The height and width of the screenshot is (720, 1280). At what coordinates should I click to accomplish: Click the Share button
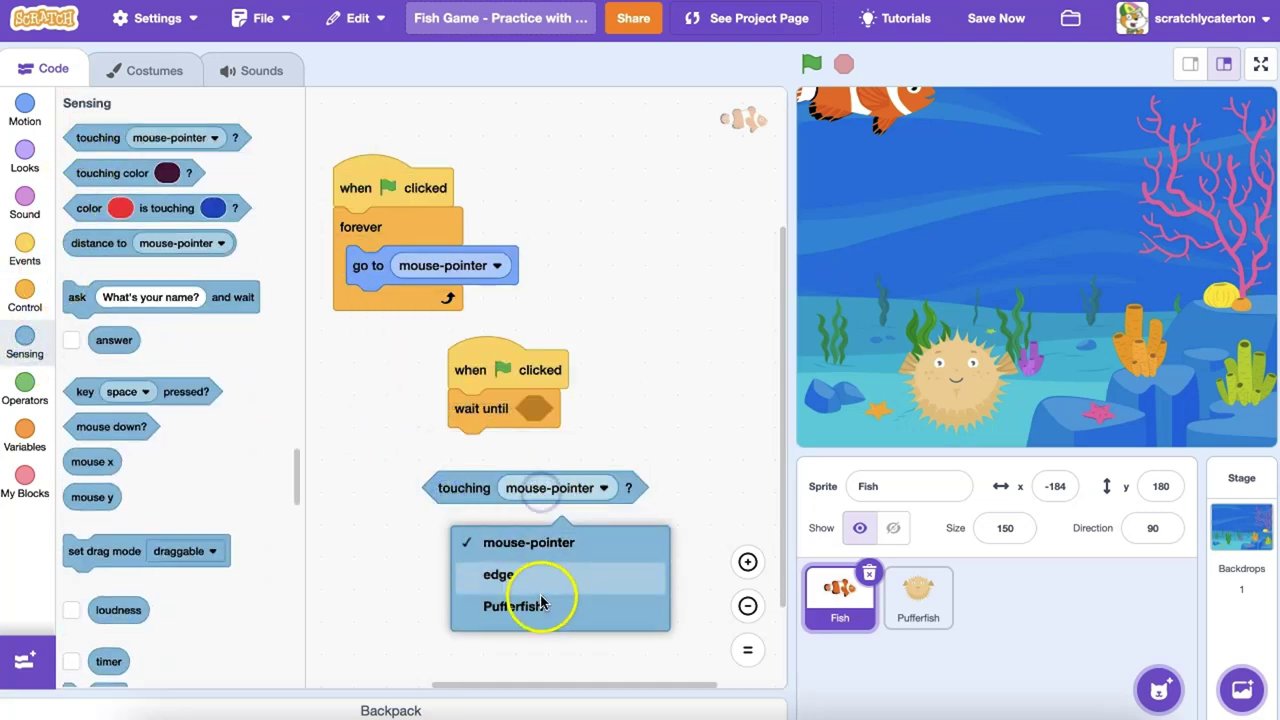pyautogui.click(x=633, y=18)
